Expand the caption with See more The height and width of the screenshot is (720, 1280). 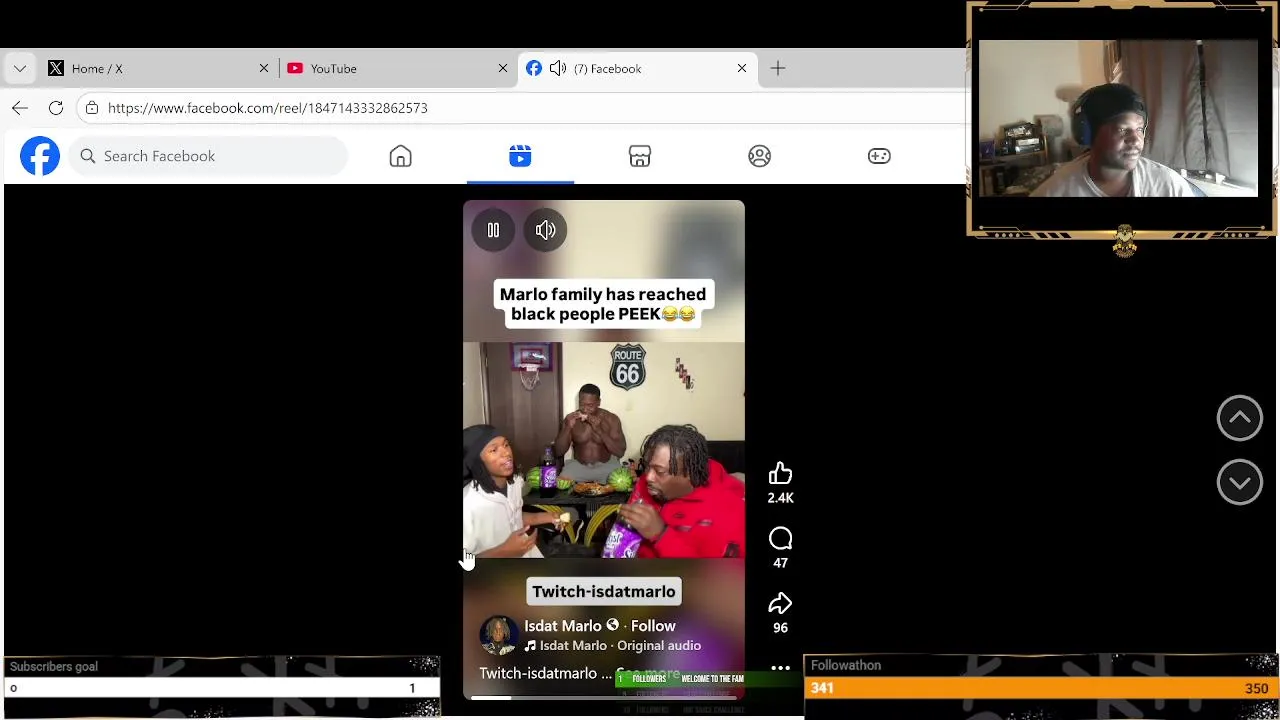(x=648, y=674)
